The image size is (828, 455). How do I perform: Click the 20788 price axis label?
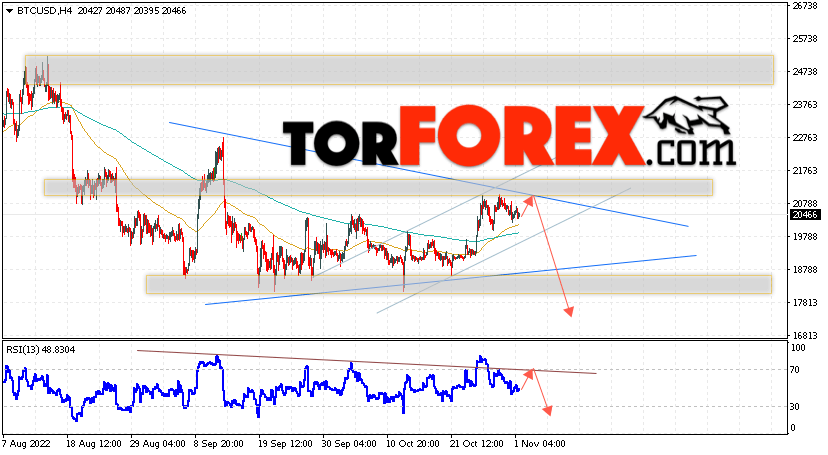tap(805, 203)
